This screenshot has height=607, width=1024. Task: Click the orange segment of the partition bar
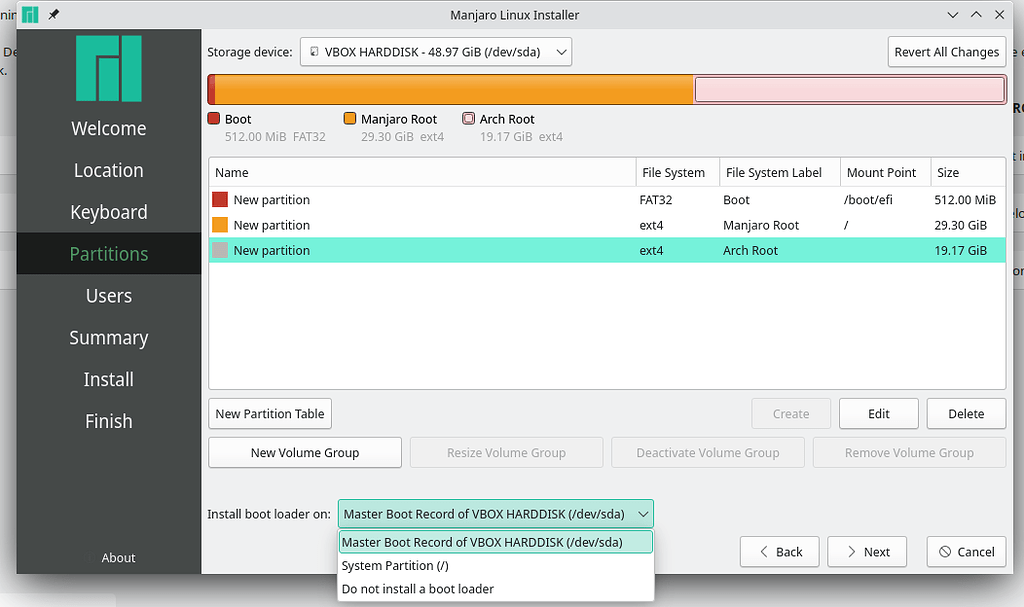coord(450,88)
